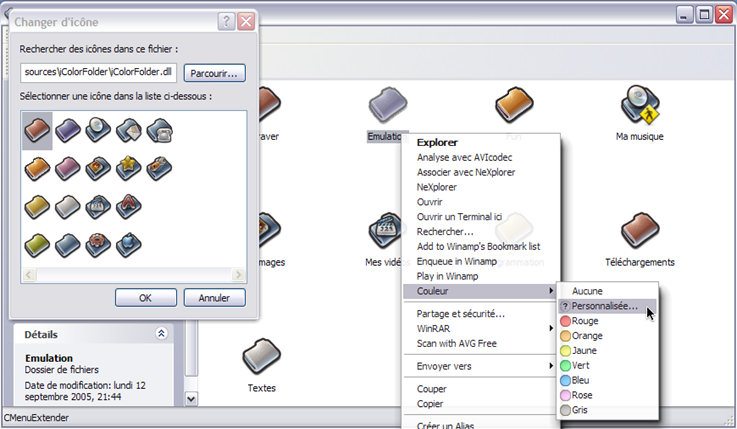Click the Annuler button

pos(214,297)
